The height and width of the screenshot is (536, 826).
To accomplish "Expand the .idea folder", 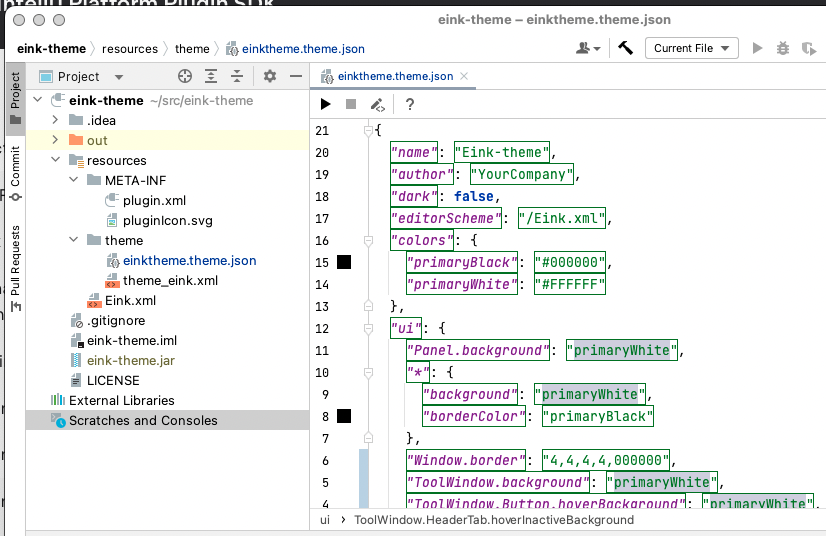I will click(55, 120).
